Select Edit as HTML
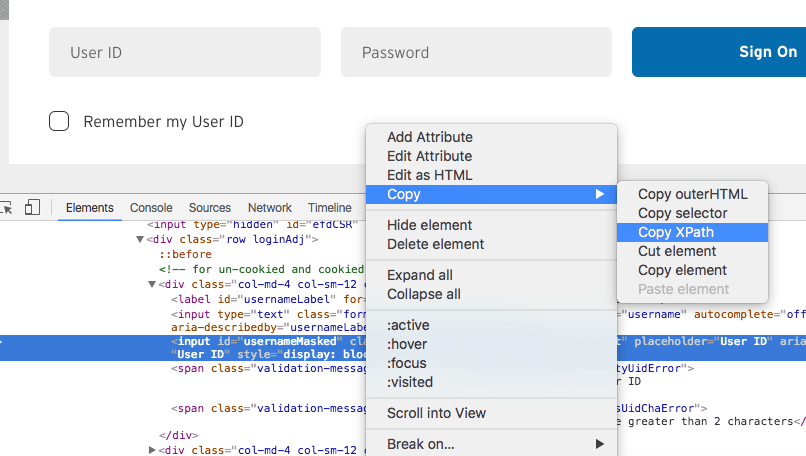 click(x=429, y=175)
